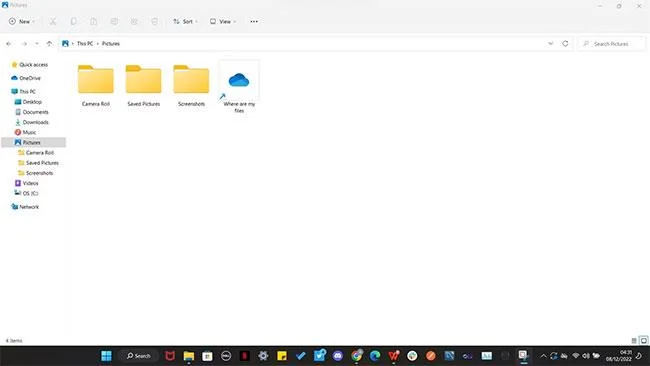Click the taskbar Search box
Screen dimensions: 650x366
tap(138, 356)
